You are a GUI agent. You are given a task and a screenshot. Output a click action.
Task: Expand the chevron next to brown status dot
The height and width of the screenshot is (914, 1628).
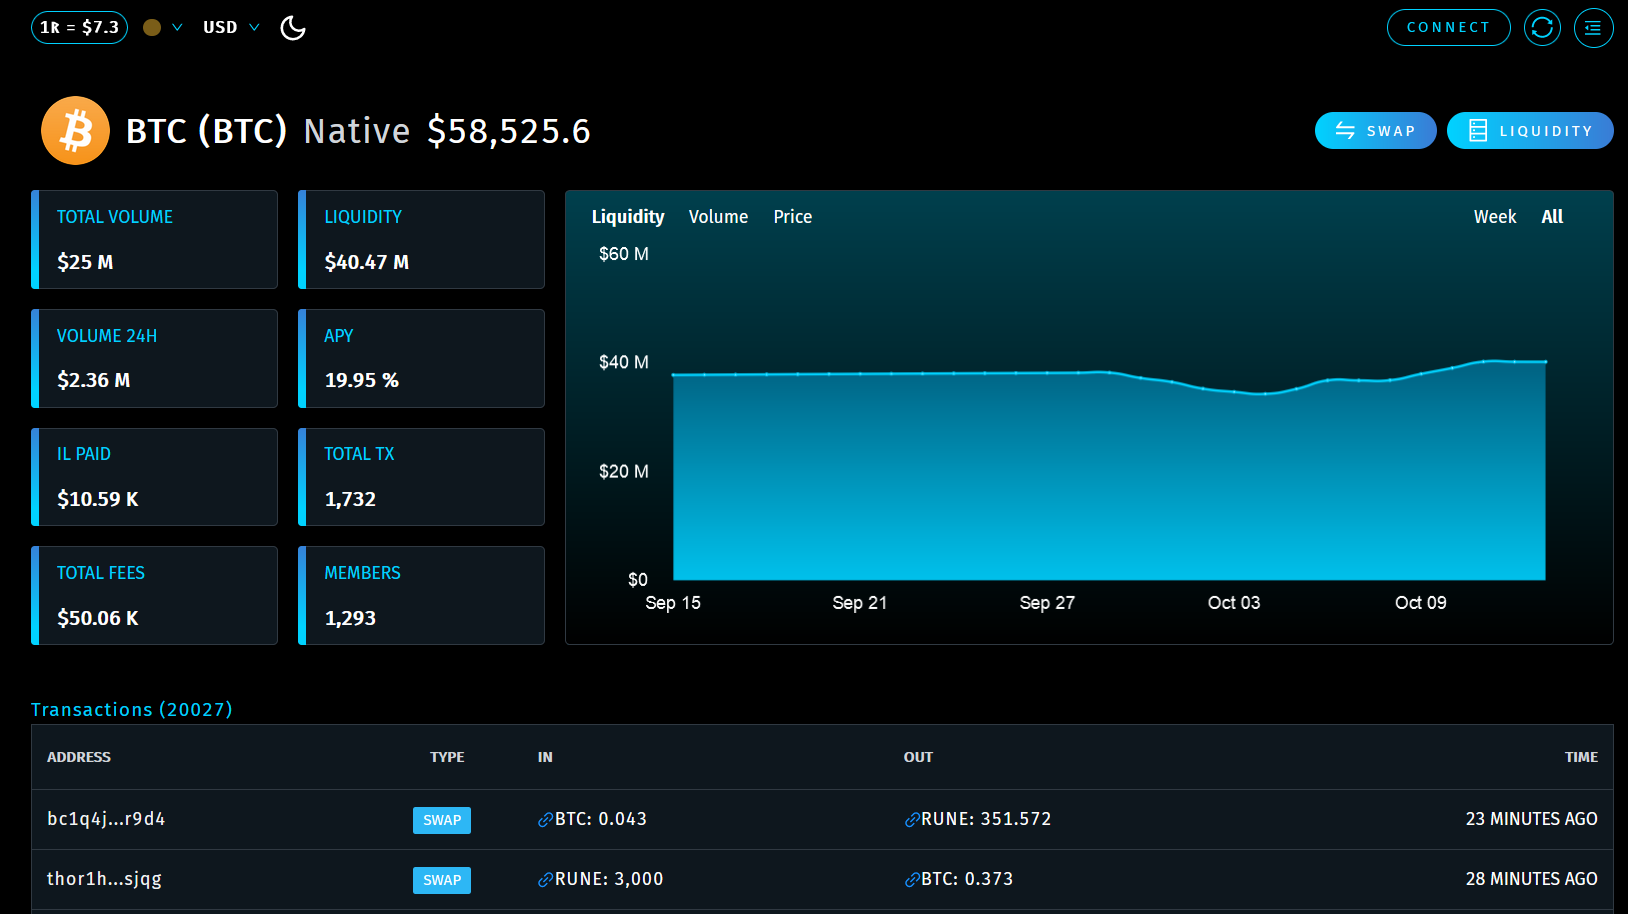tap(177, 28)
